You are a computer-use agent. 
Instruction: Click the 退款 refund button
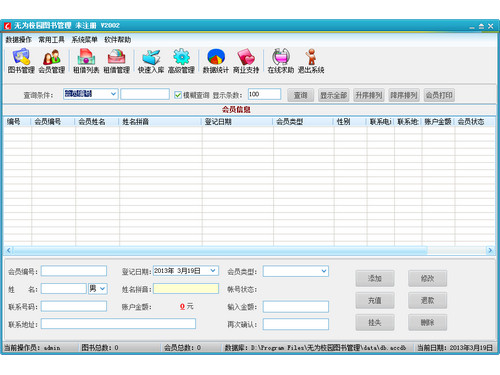427,300
